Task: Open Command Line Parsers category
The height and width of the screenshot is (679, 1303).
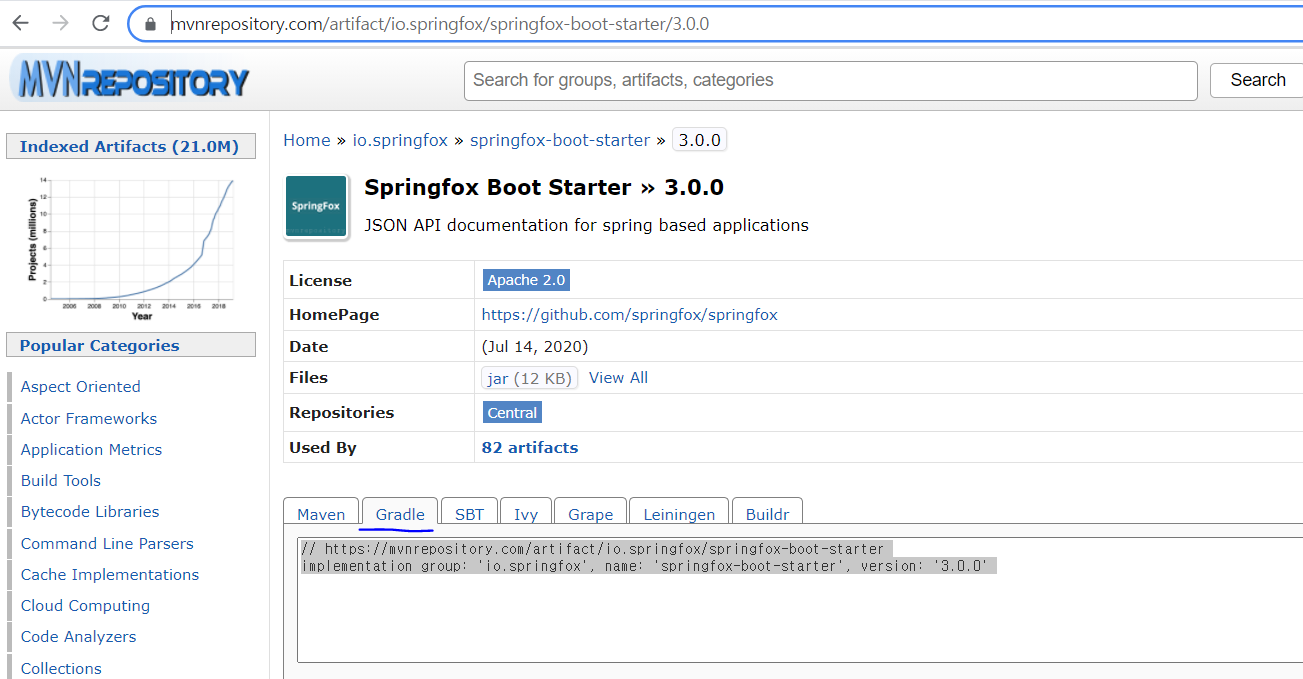Action: (107, 543)
